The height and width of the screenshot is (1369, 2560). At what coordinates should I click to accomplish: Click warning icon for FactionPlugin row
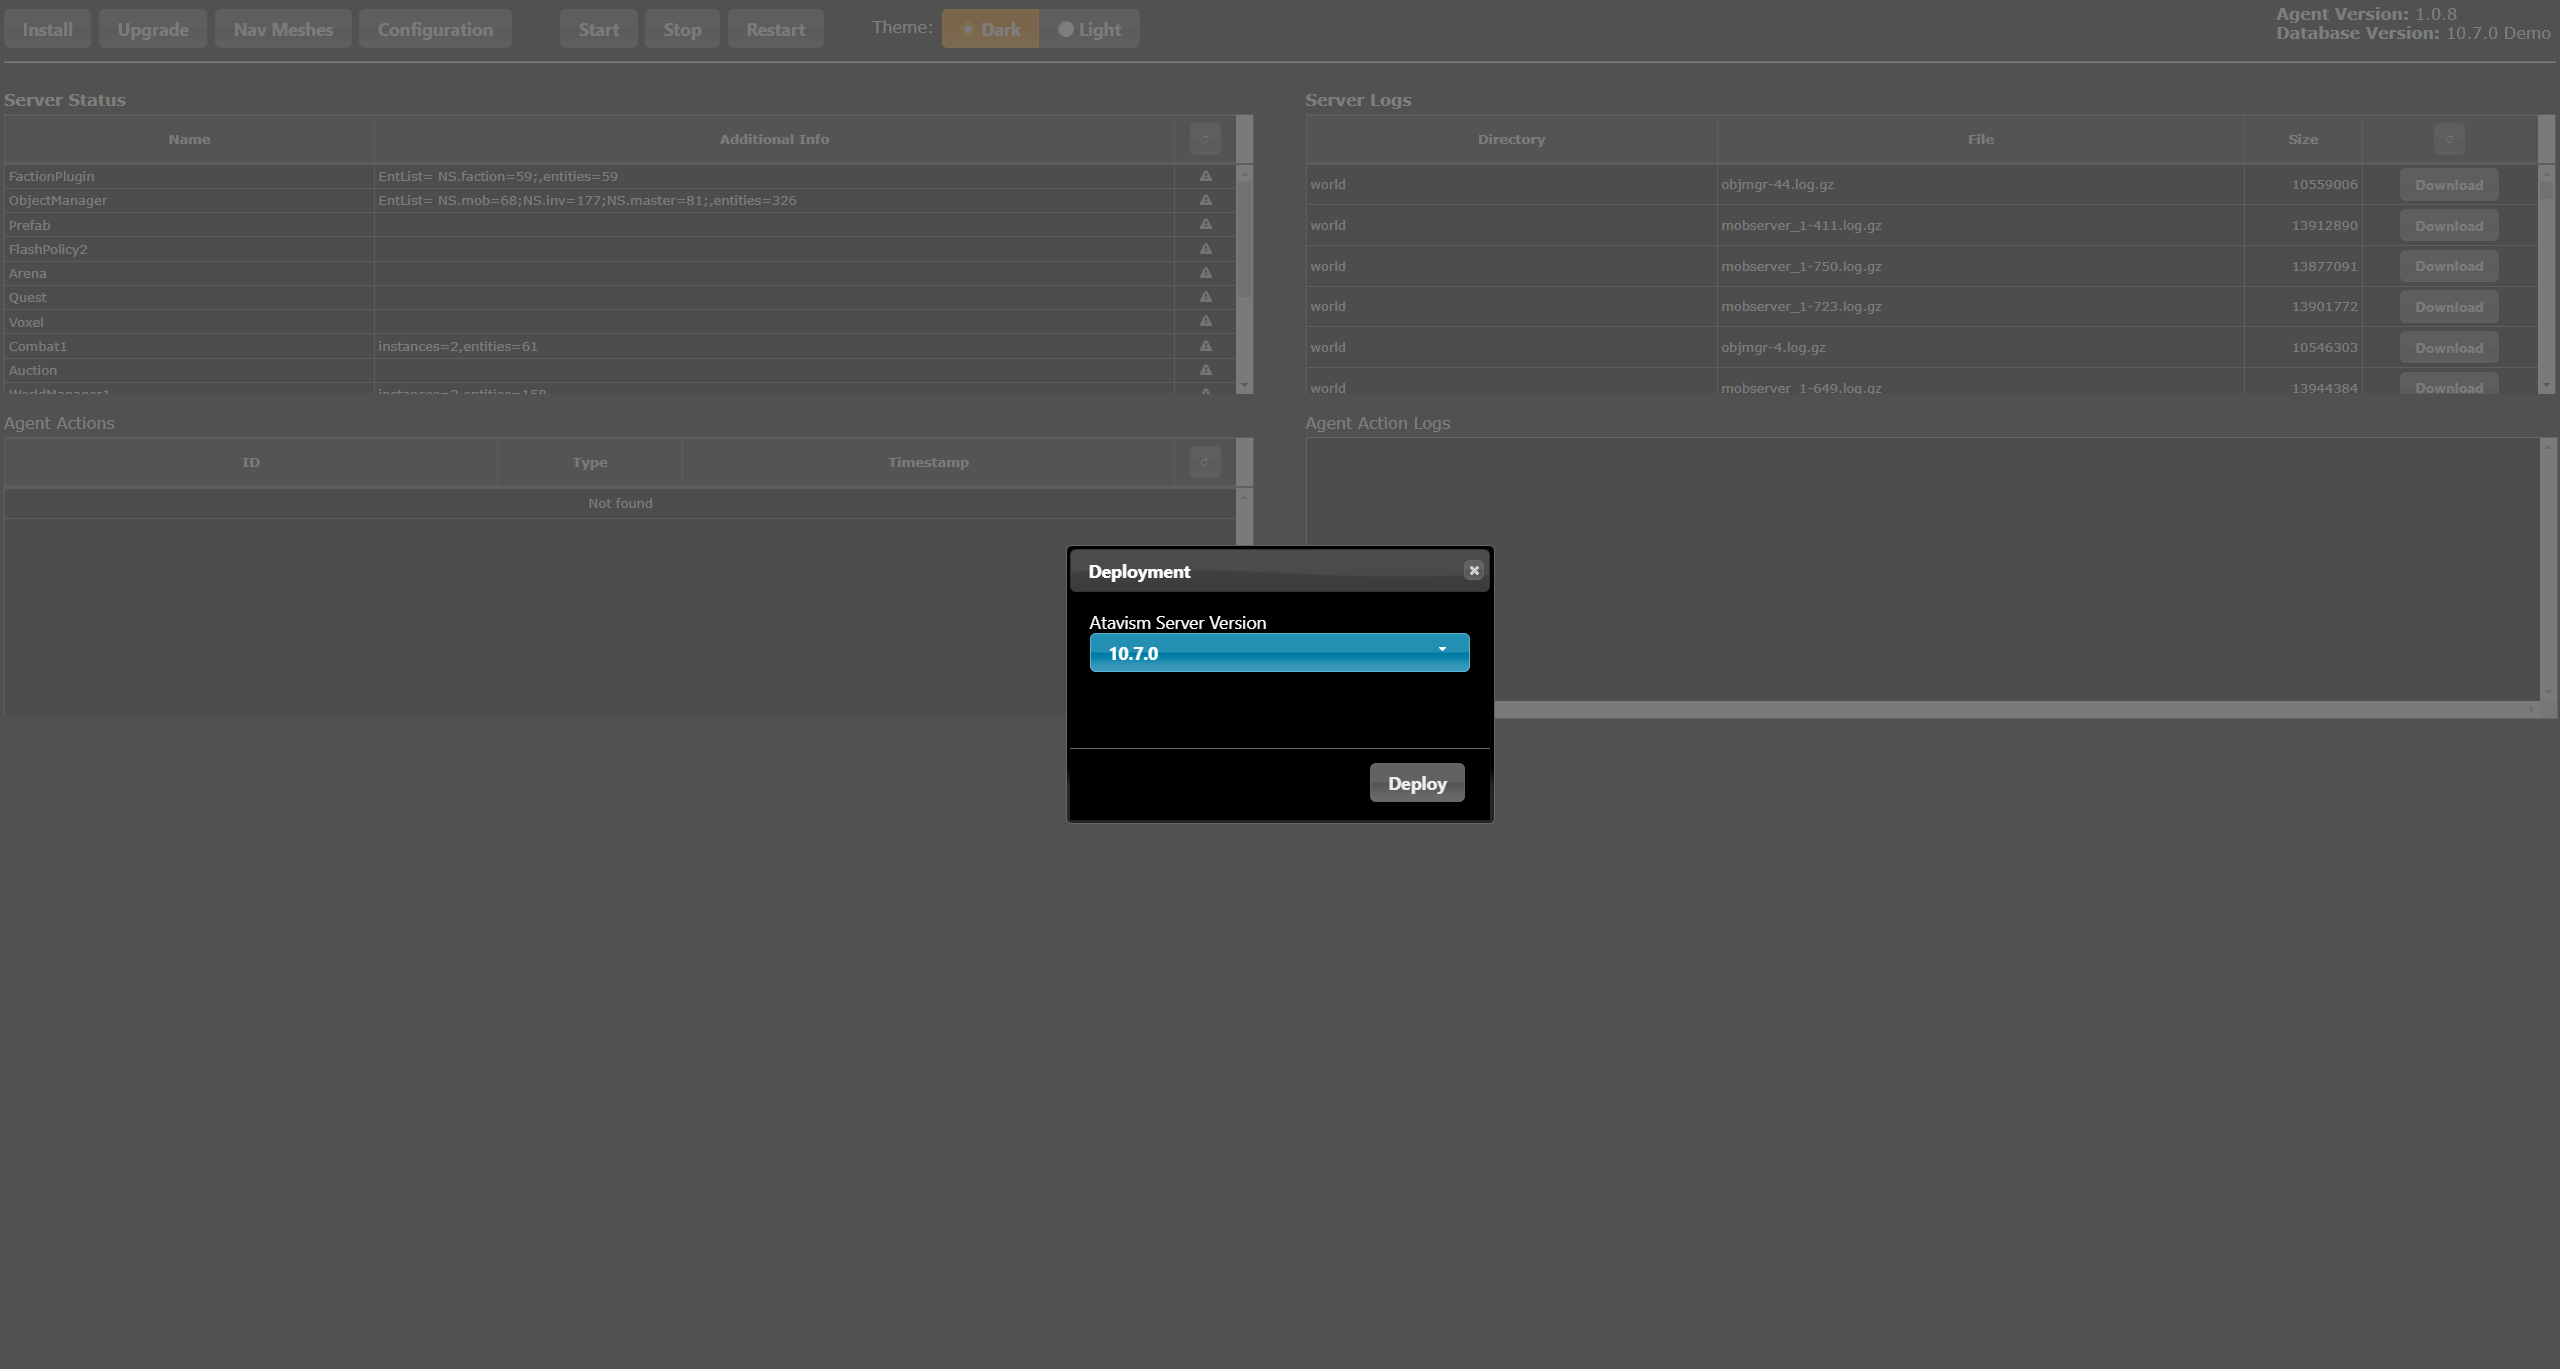click(x=1205, y=176)
